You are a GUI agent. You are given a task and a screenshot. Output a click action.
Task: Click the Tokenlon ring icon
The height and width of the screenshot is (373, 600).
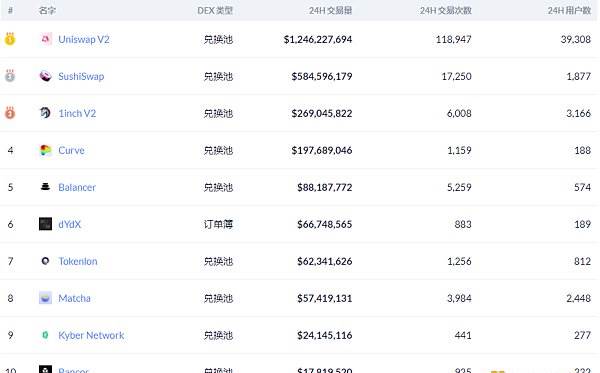click(46, 261)
